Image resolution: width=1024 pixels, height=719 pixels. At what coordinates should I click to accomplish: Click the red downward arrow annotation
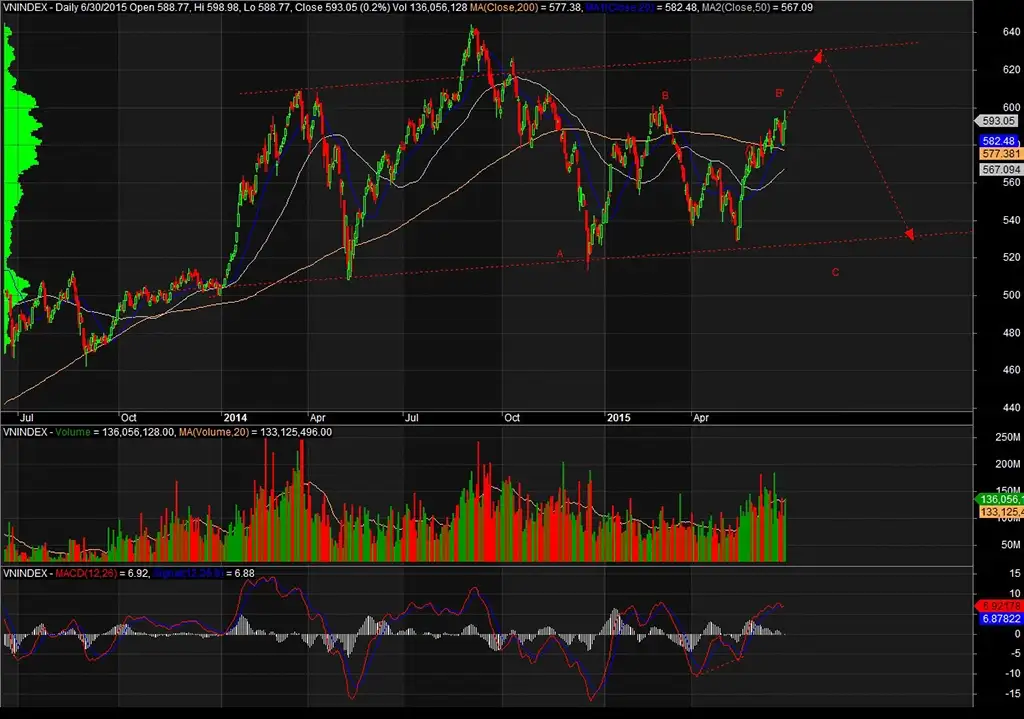pos(909,236)
